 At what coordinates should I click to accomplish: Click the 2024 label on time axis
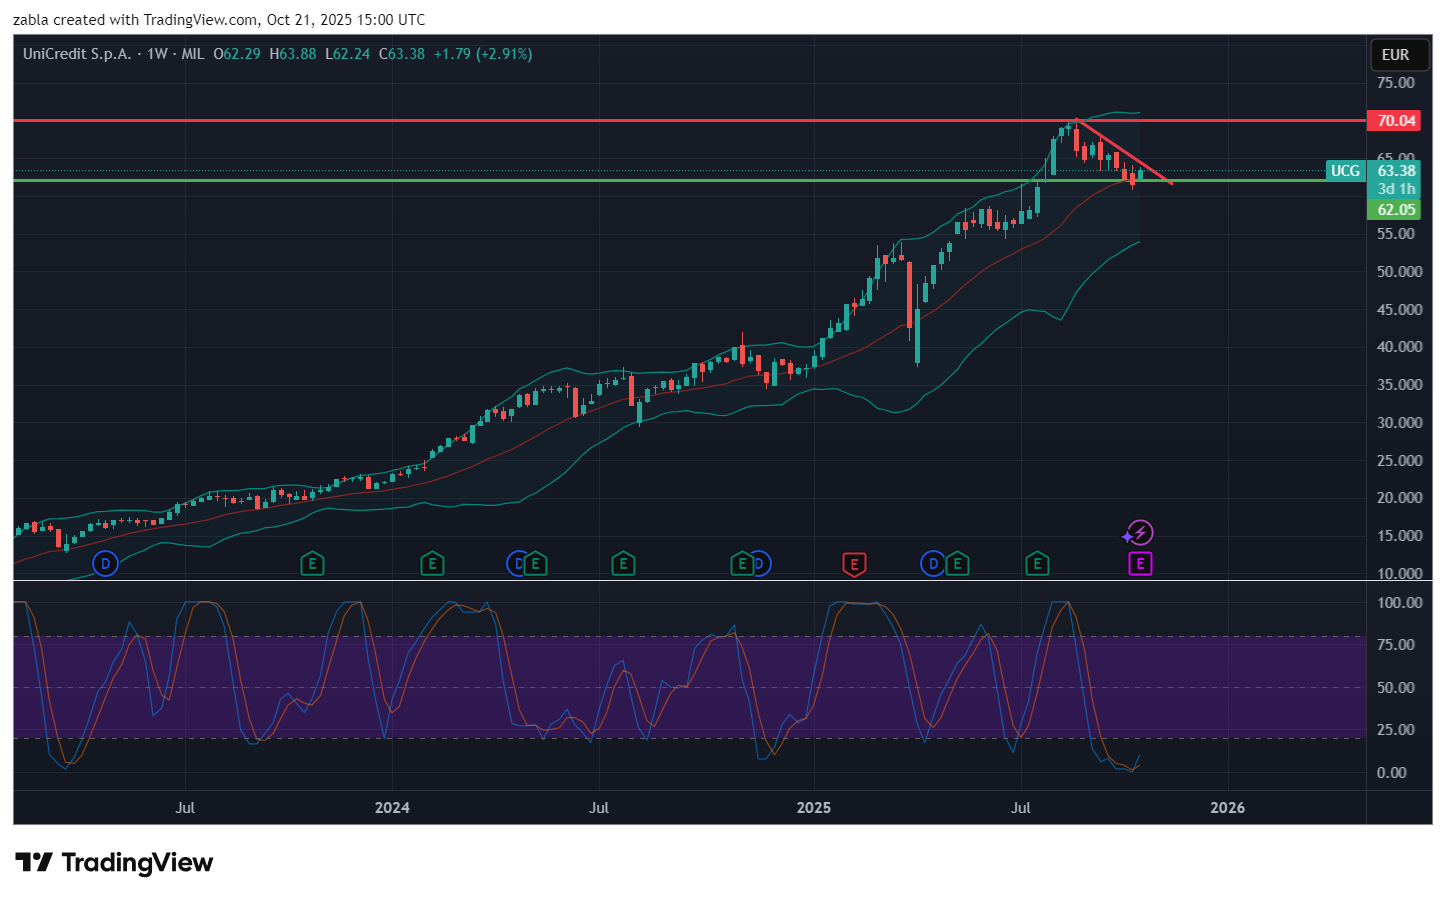392,808
